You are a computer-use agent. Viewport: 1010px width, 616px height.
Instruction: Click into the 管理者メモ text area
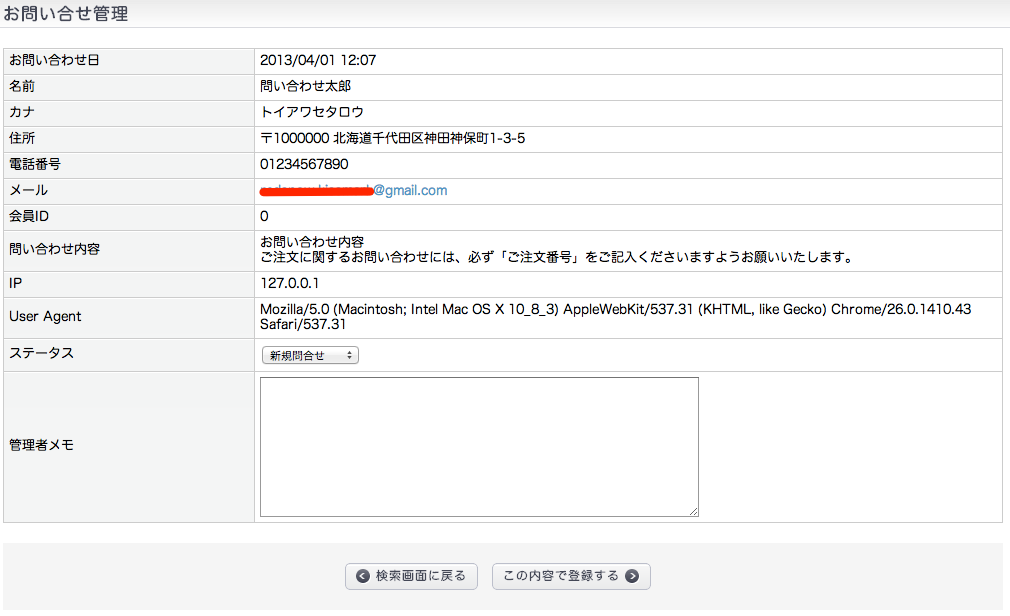(479, 447)
